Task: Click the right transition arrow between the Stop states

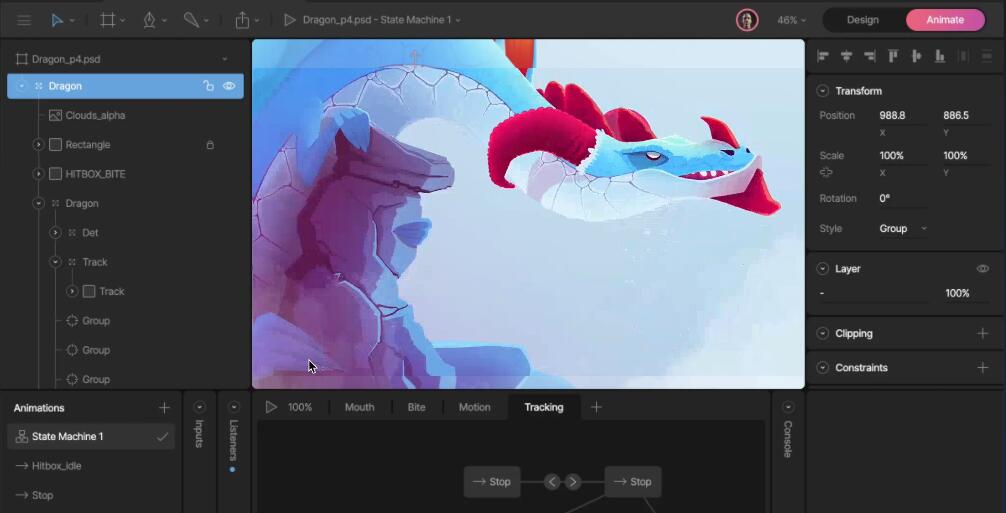Action: [573, 482]
